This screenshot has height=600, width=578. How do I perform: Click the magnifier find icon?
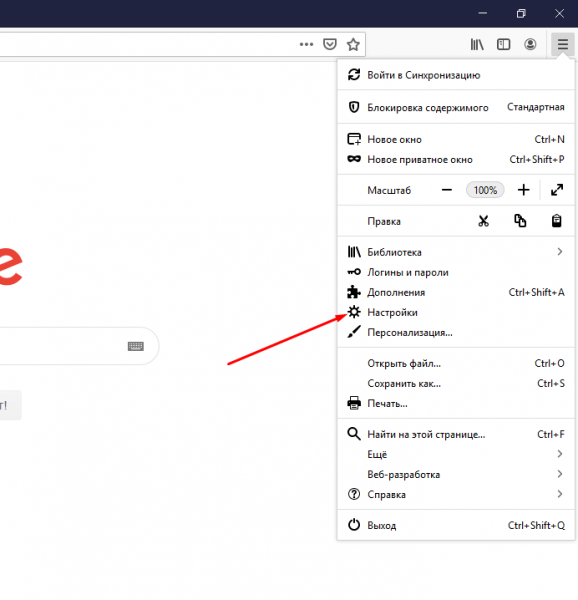(x=354, y=434)
